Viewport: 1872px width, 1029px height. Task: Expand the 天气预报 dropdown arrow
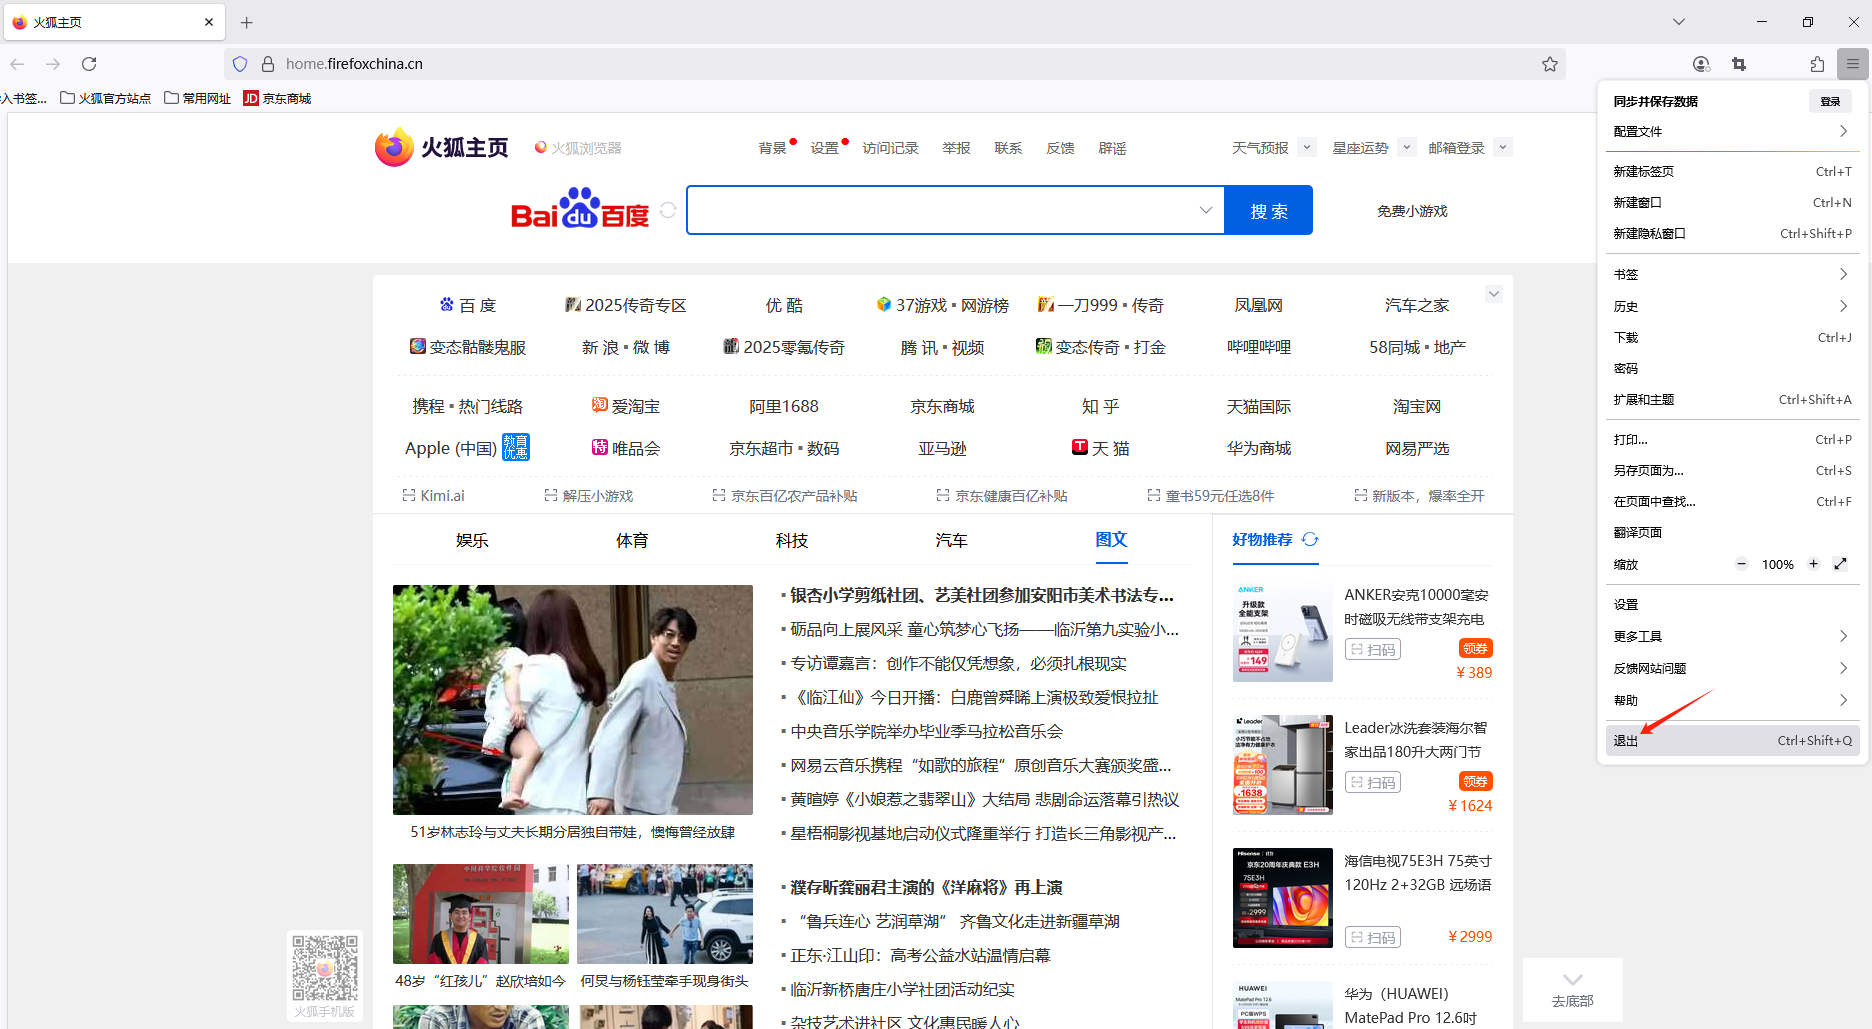1306,147
